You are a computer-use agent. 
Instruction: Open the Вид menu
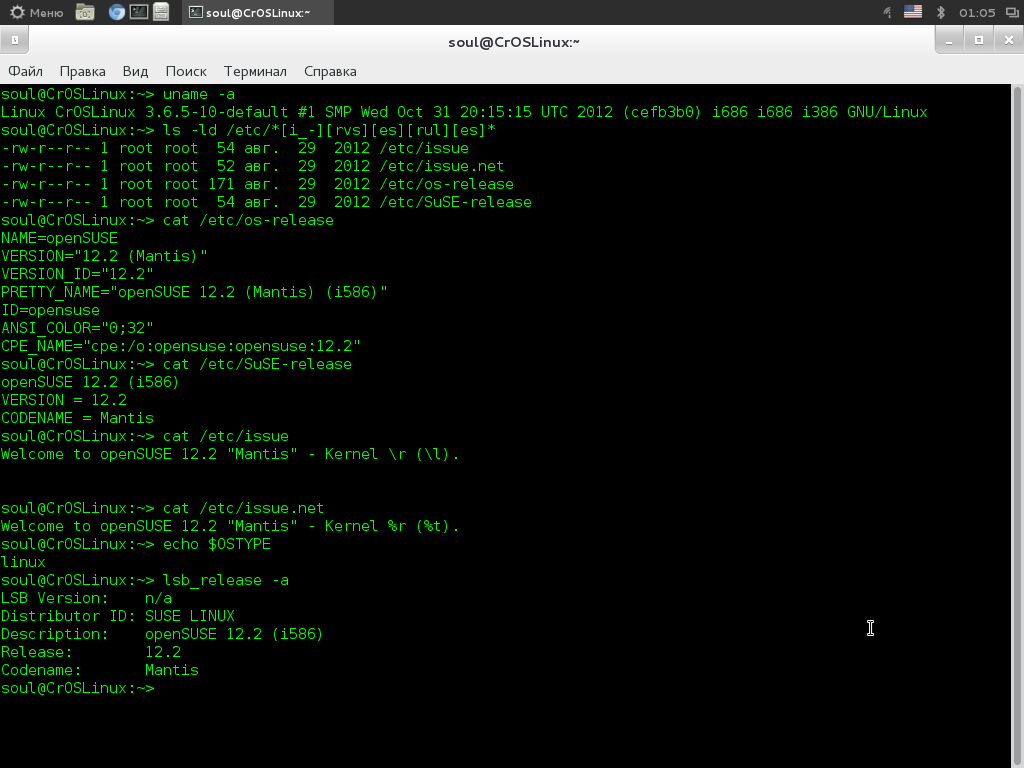coord(135,71)
